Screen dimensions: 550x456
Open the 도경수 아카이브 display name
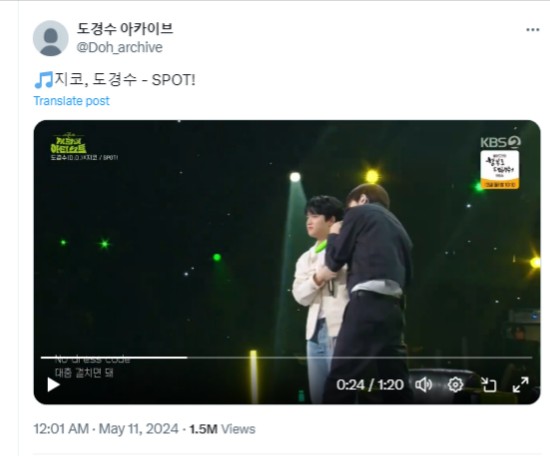click(x=125, y=29)
